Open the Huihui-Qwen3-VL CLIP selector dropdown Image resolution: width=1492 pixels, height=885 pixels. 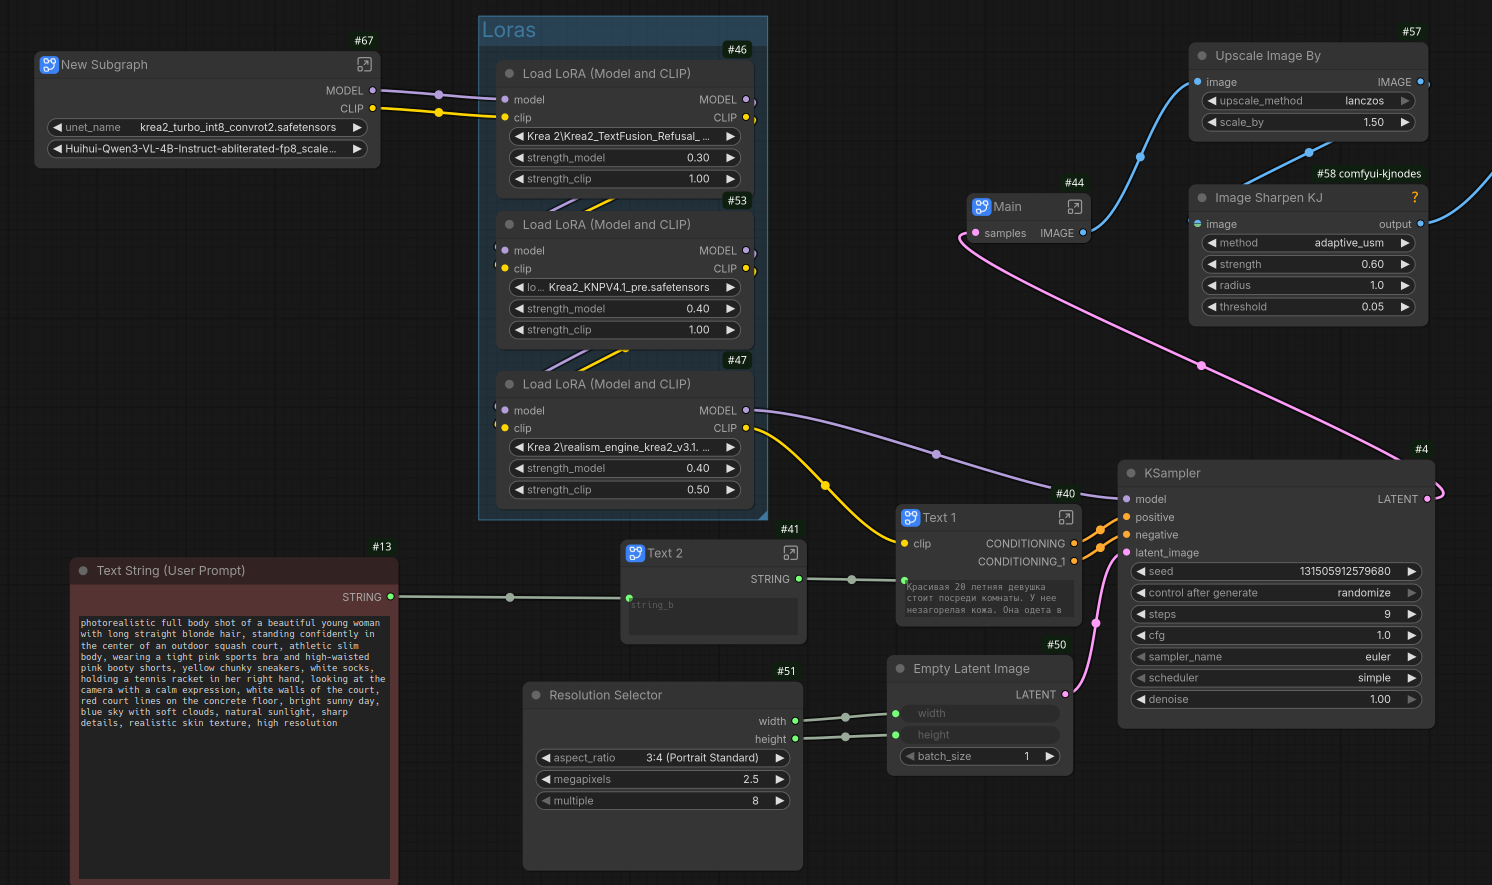pyautogui.click(x=207, y=149)
